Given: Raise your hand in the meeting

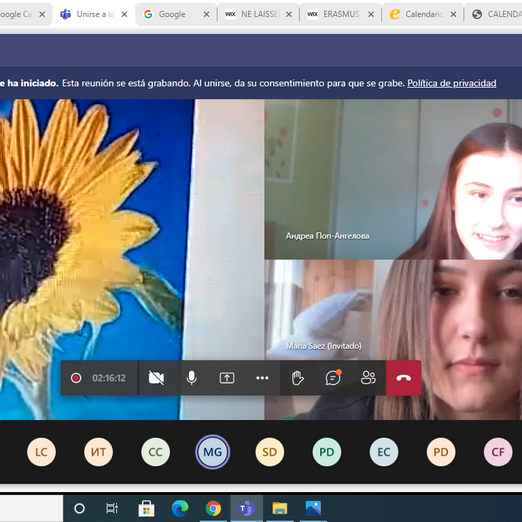Looking at the screenshot, I should click(x=297, y=378).
